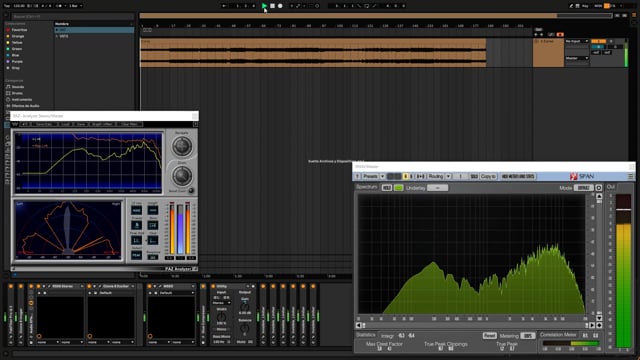640x360 pixels.
Task: Expand the second browser list row
Action: (x=57, y=36)
